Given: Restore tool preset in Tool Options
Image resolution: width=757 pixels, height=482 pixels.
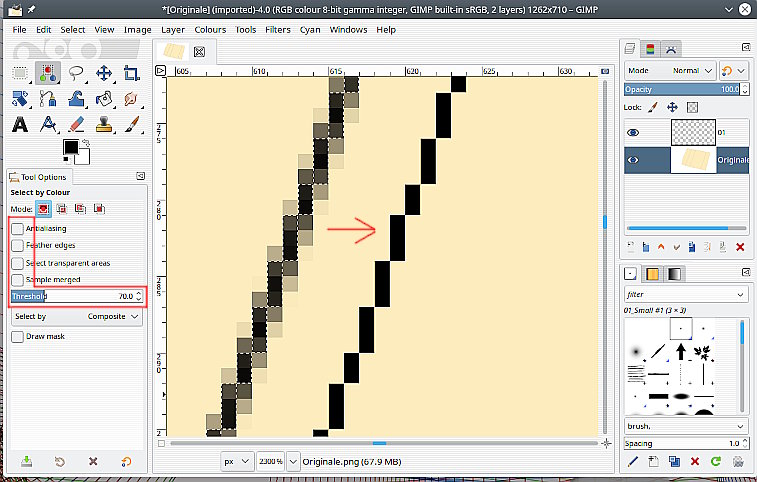Looking at the screenshot, I should [60, 462].
